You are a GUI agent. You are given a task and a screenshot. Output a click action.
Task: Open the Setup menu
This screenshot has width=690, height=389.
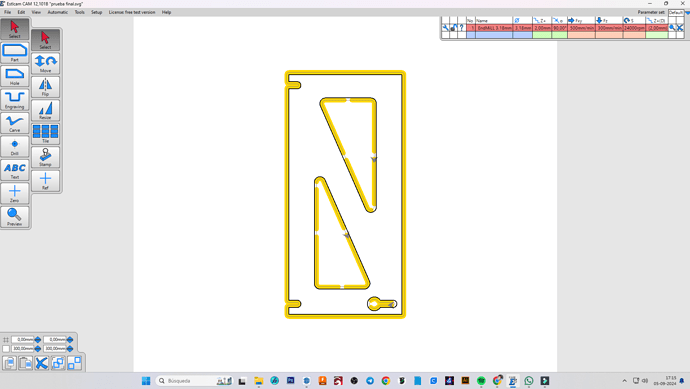point(96,12)
